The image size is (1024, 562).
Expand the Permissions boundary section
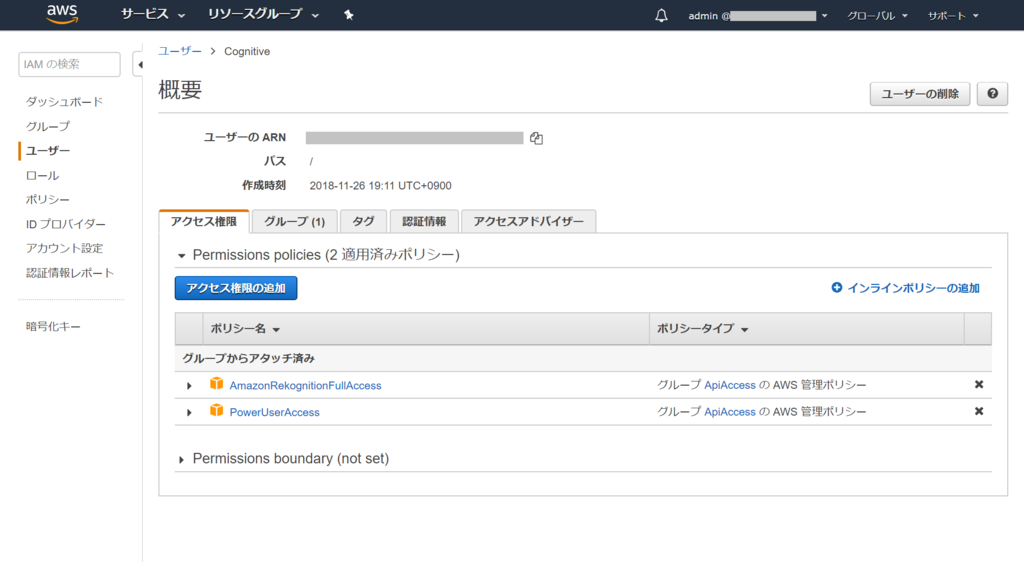182,460
